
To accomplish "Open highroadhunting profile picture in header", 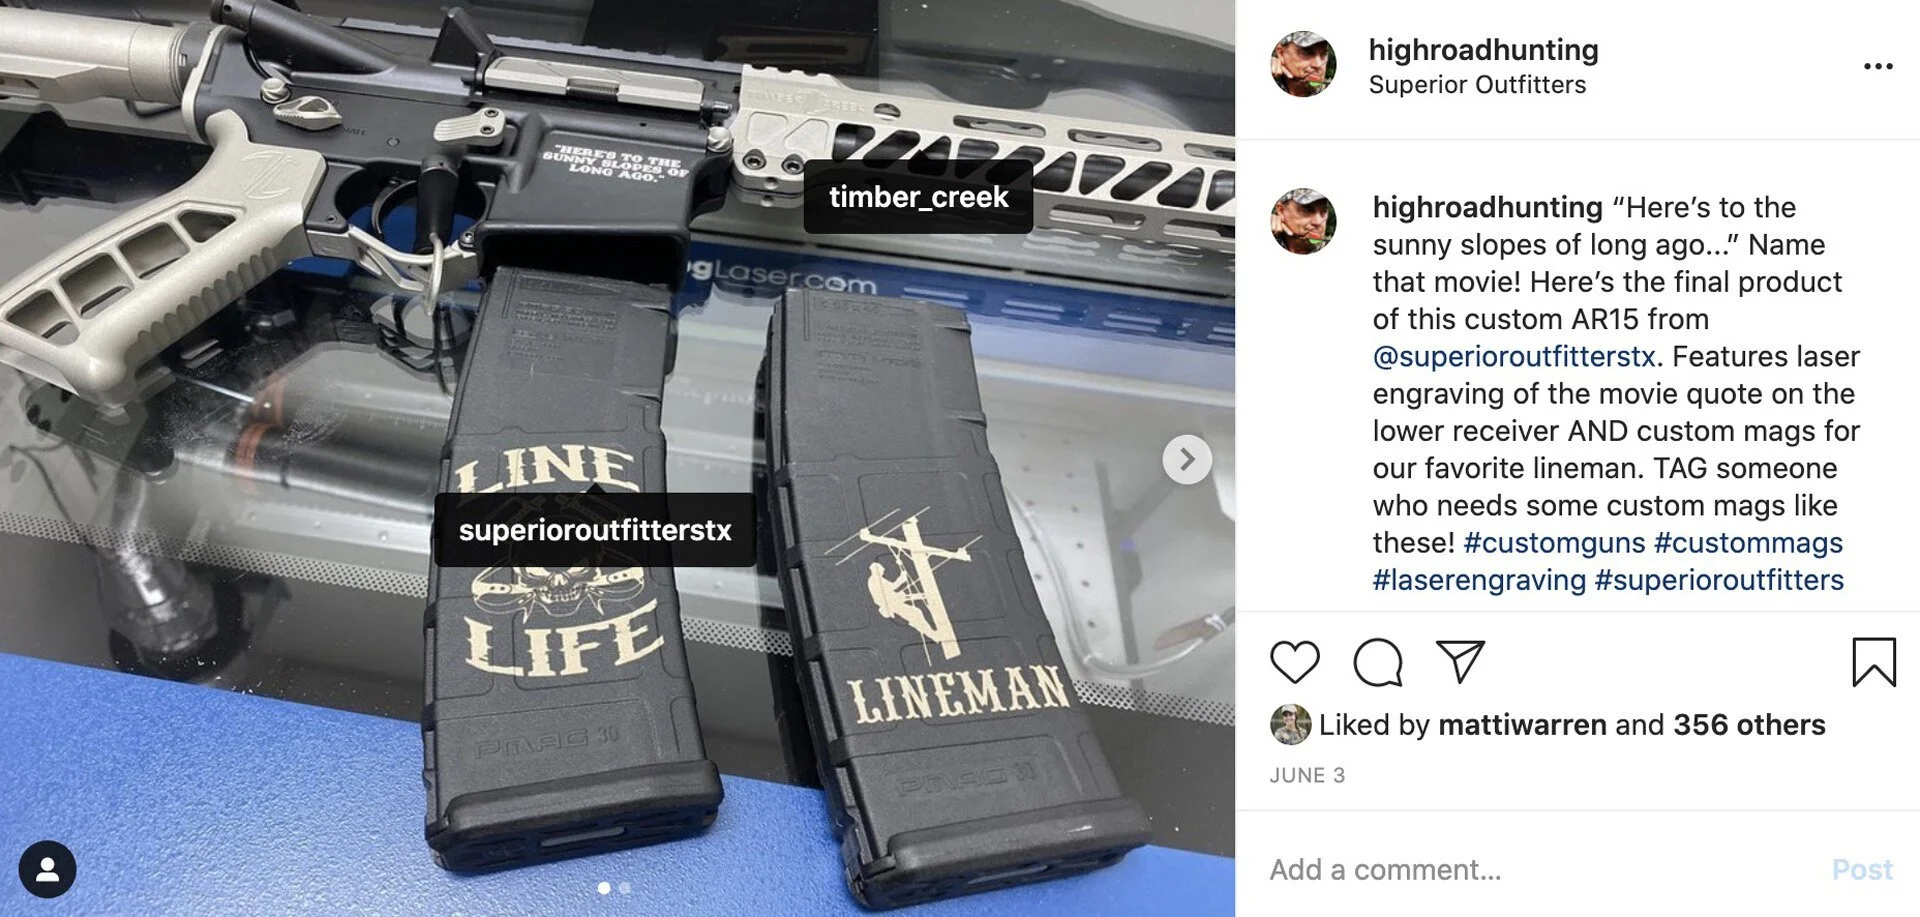I will point(1303,64).
